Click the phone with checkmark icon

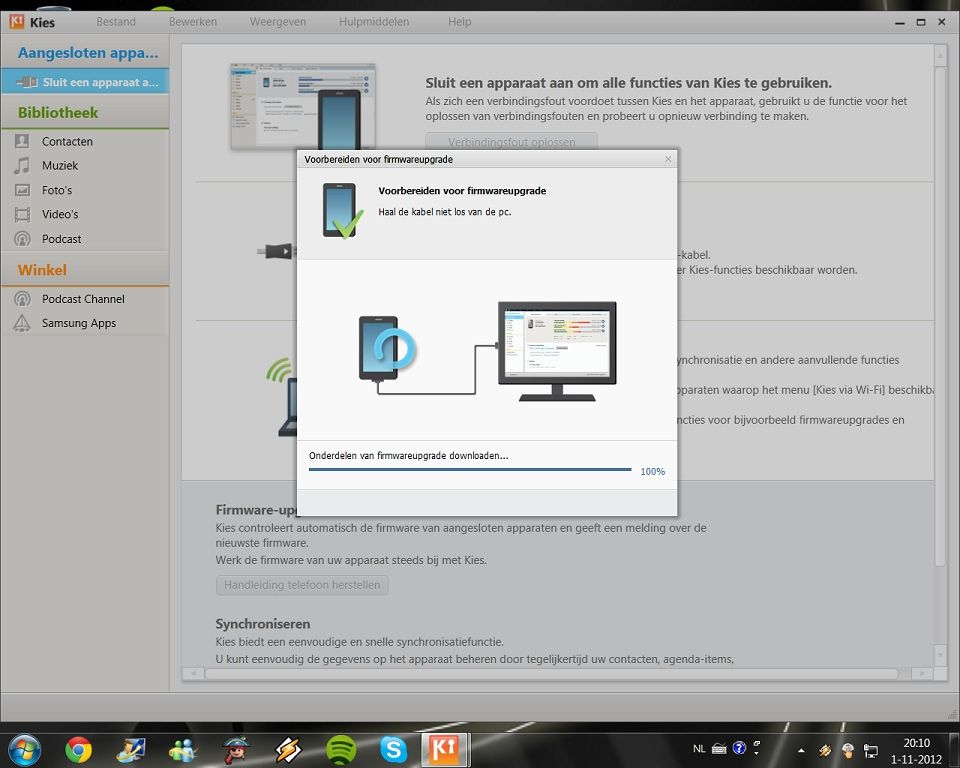coord(342,211)
